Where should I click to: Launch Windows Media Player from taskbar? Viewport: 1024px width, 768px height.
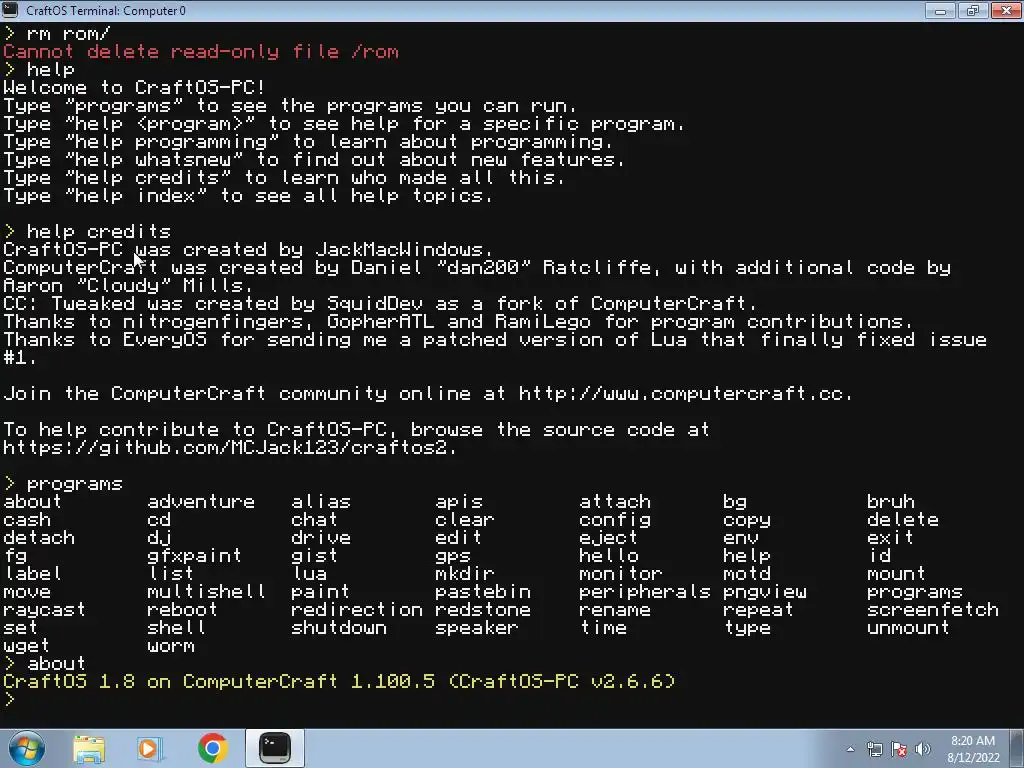tap(150, 749)
